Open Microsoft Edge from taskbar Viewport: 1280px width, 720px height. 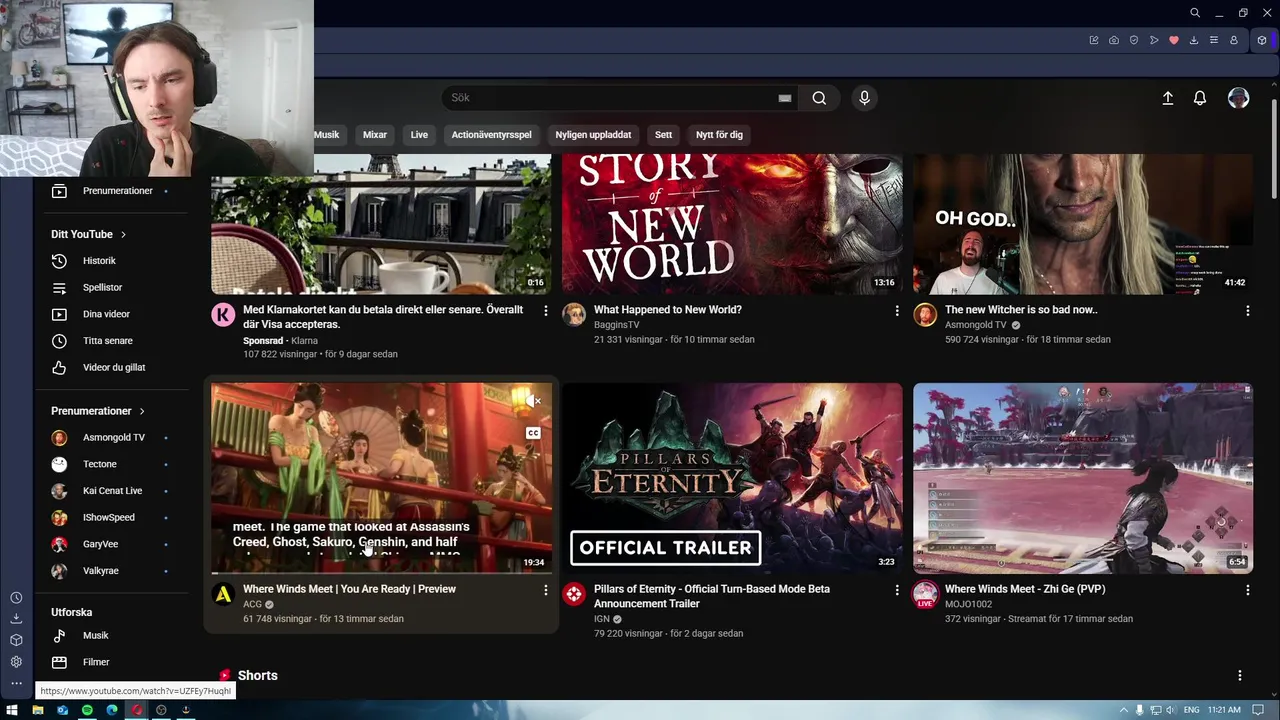[x=112, y=710]
